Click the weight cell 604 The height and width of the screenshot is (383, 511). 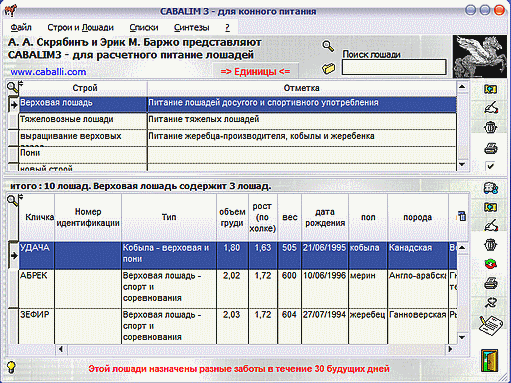tap(289, 326)
